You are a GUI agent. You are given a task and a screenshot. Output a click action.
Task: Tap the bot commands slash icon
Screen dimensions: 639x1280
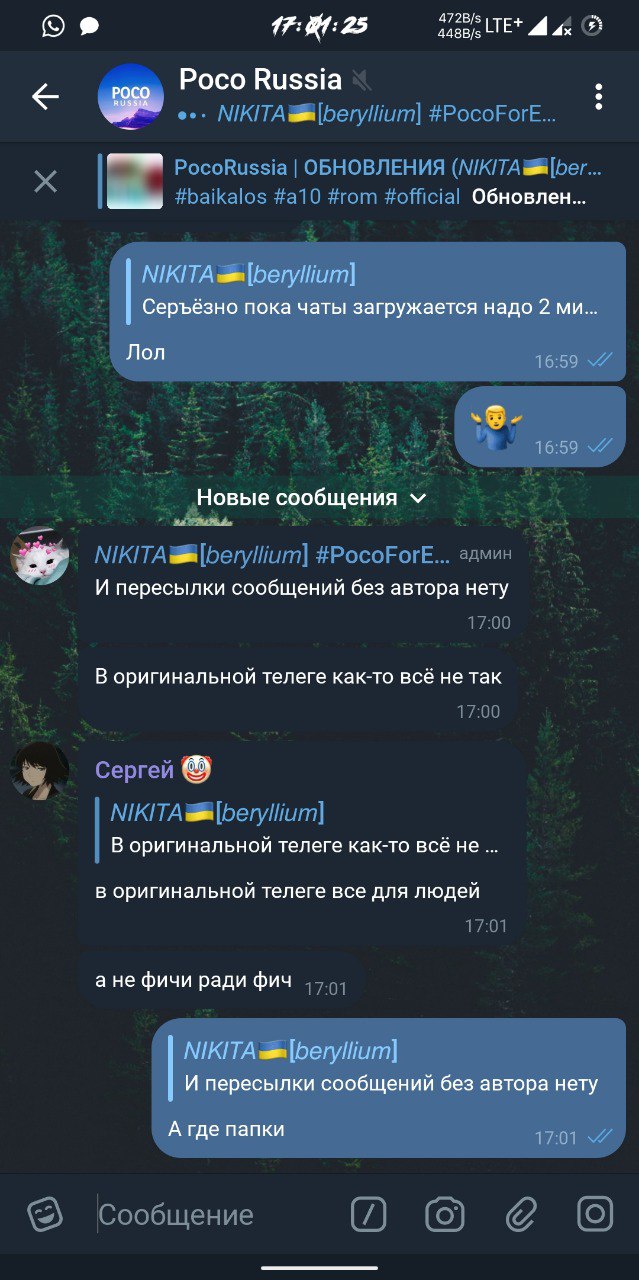click(x=369, y=1215)
